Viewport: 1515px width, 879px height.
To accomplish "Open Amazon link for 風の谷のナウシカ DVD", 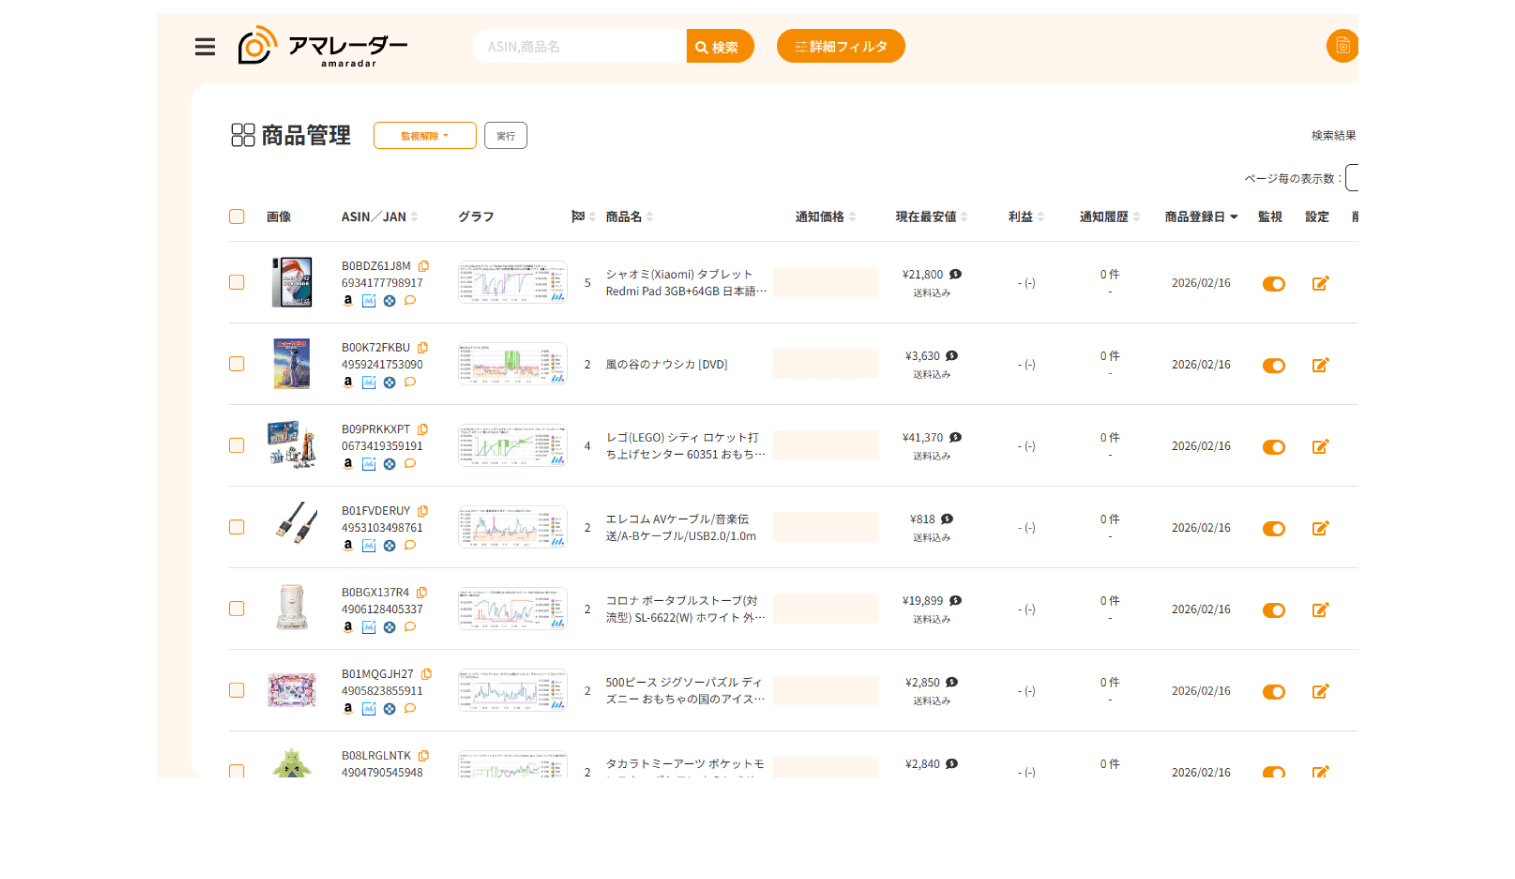I will (348, 382).
